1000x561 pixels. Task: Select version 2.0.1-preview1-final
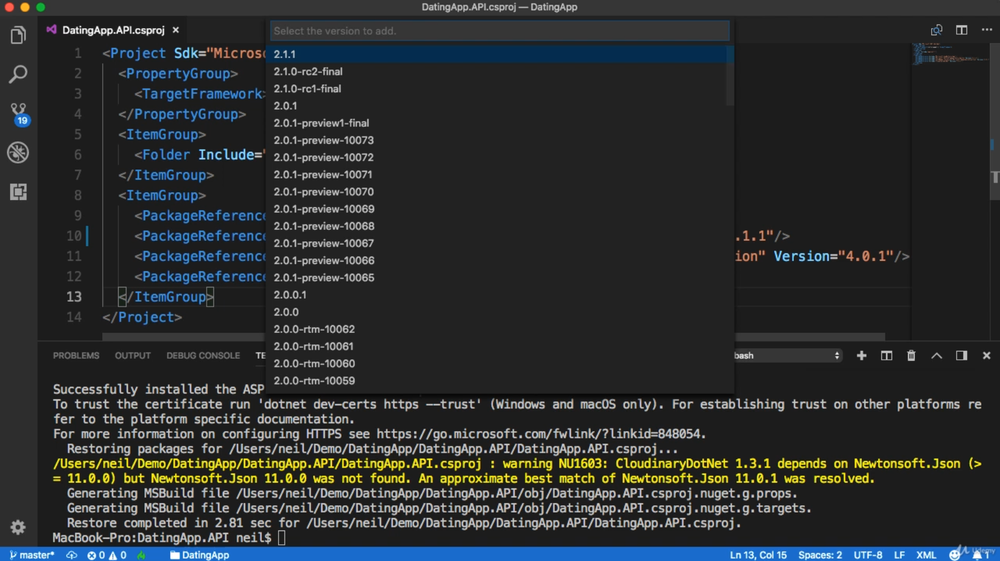tap(499, 123)
